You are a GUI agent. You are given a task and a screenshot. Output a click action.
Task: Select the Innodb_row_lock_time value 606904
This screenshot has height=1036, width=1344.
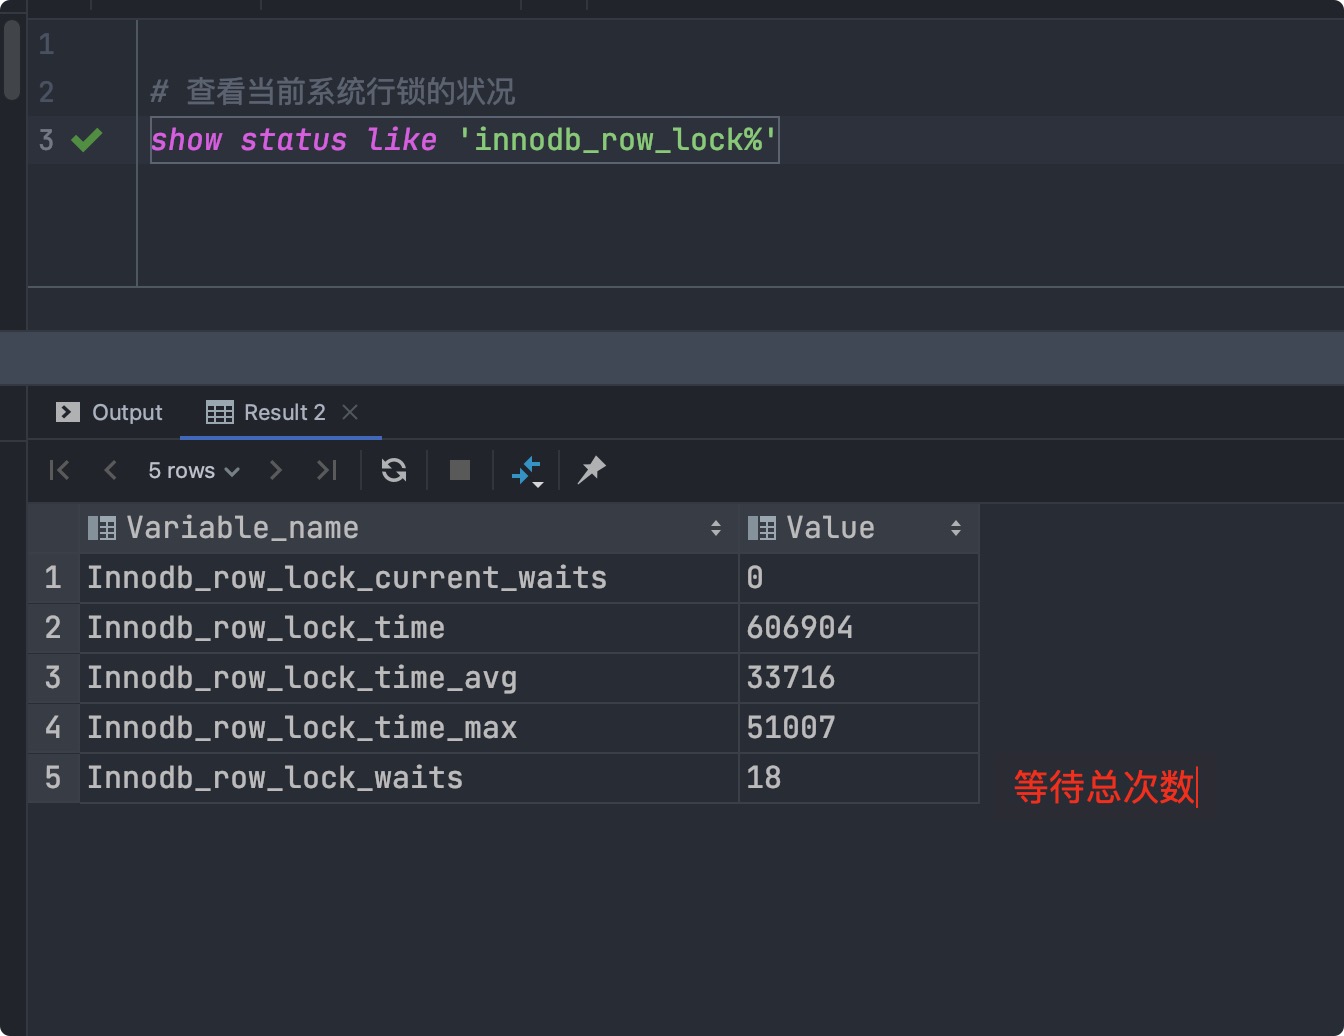coord(800,628)
